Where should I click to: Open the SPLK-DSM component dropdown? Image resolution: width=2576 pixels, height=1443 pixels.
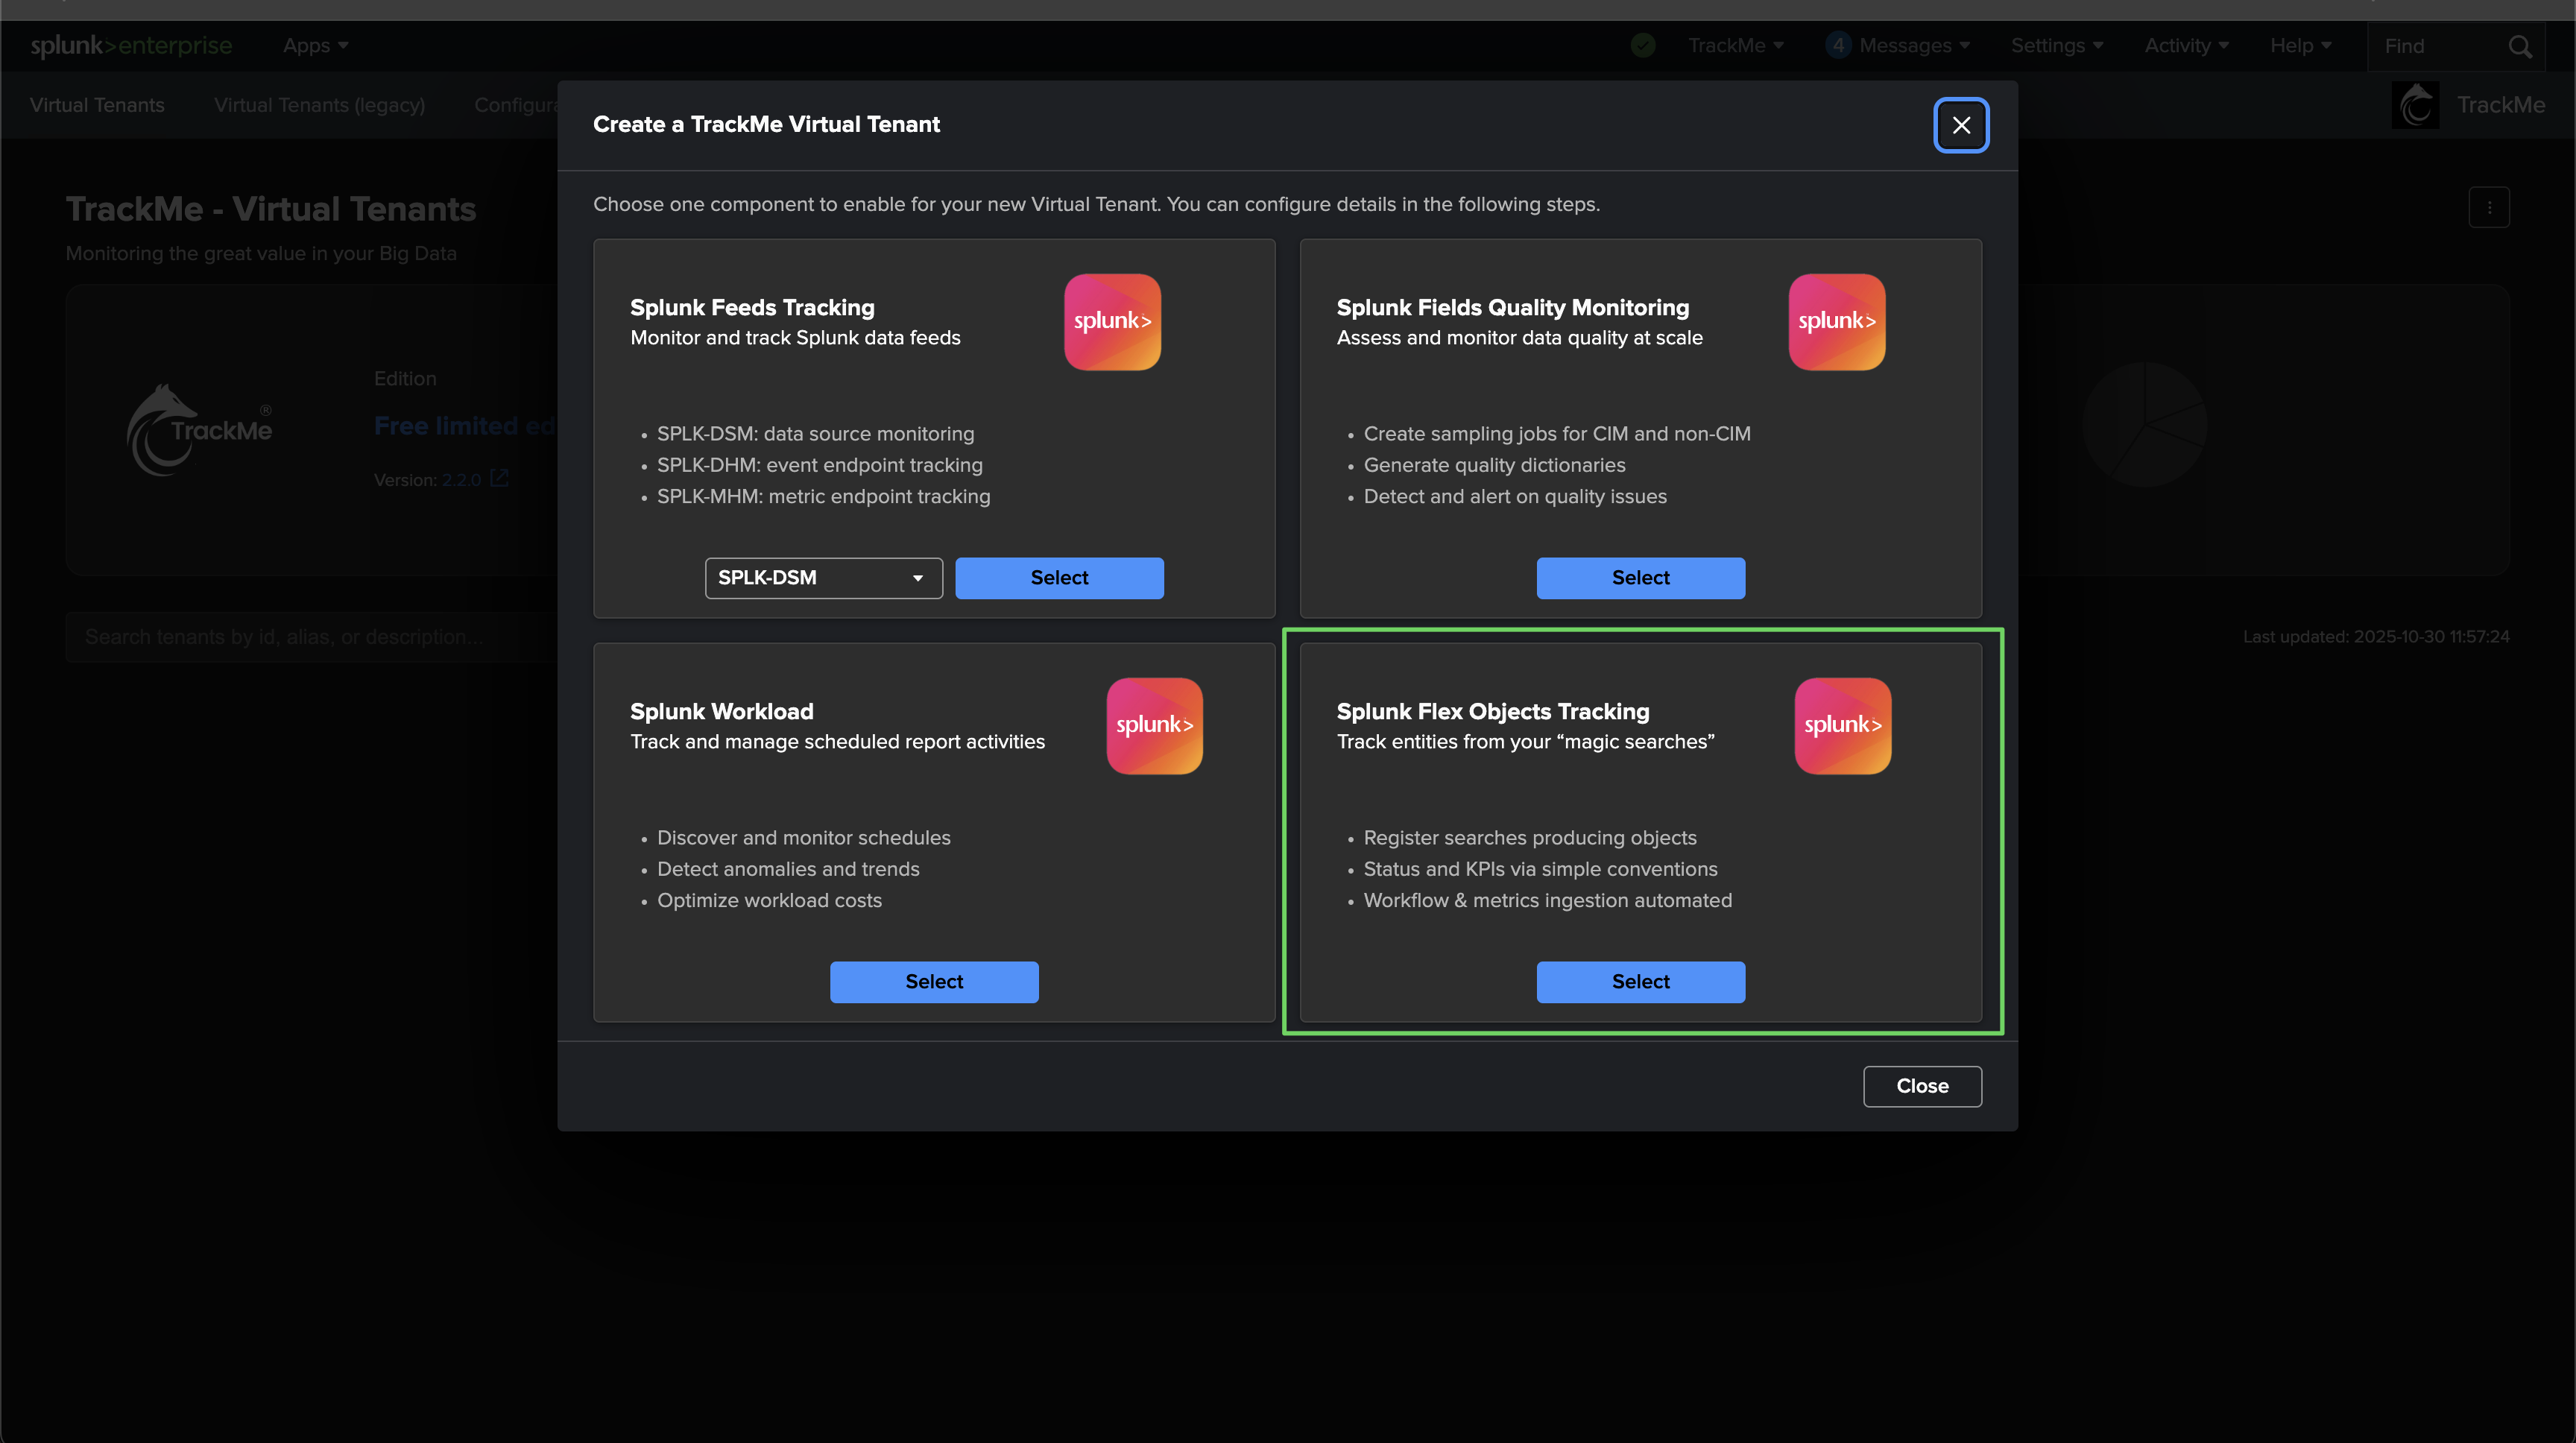point(823,578)
